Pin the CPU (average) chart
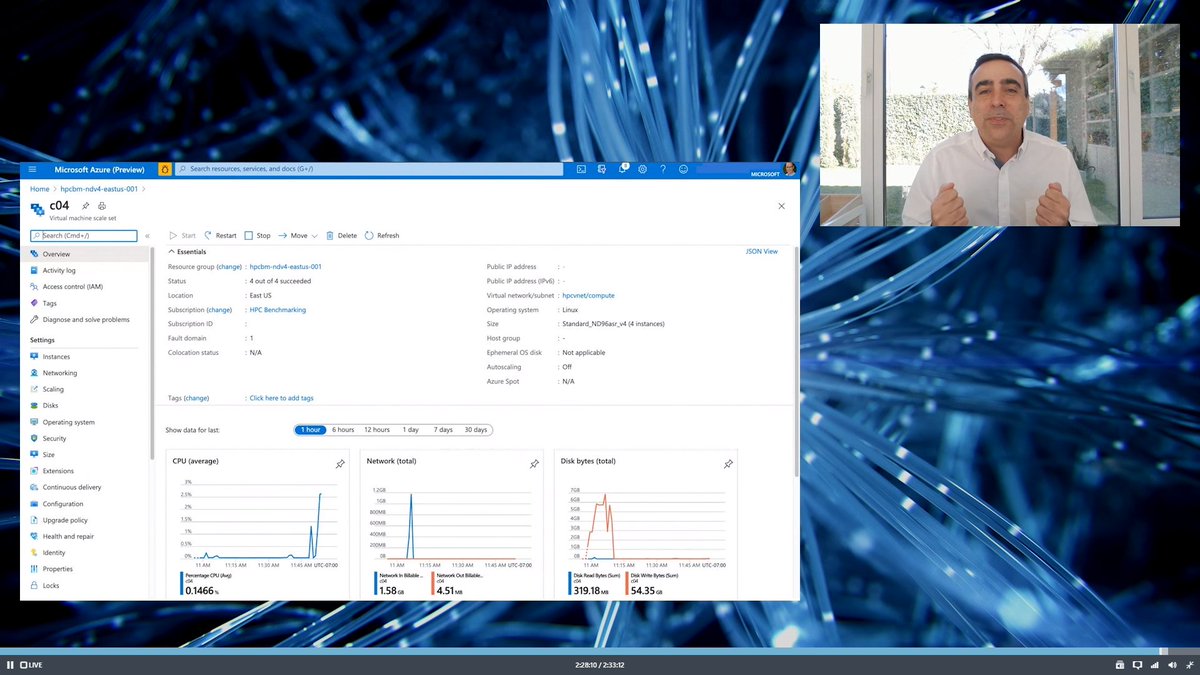Viewport: 1200px width, 675px height. tap(340, 464)
